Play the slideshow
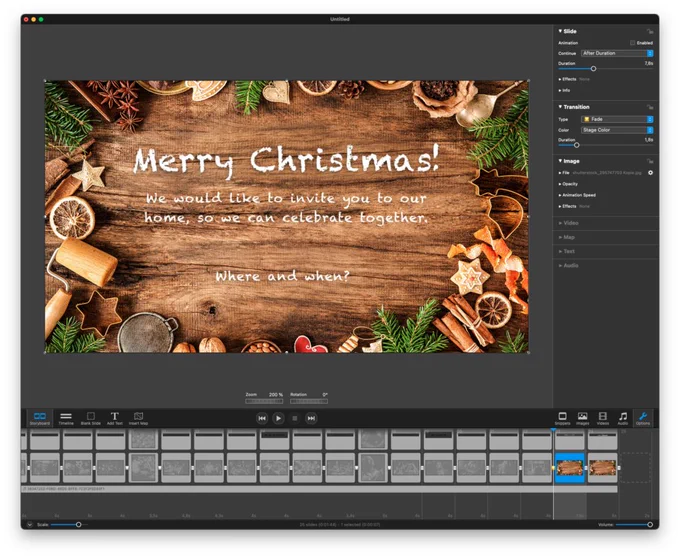The height and width of the screenshot is (557, 680). [278, 418]
